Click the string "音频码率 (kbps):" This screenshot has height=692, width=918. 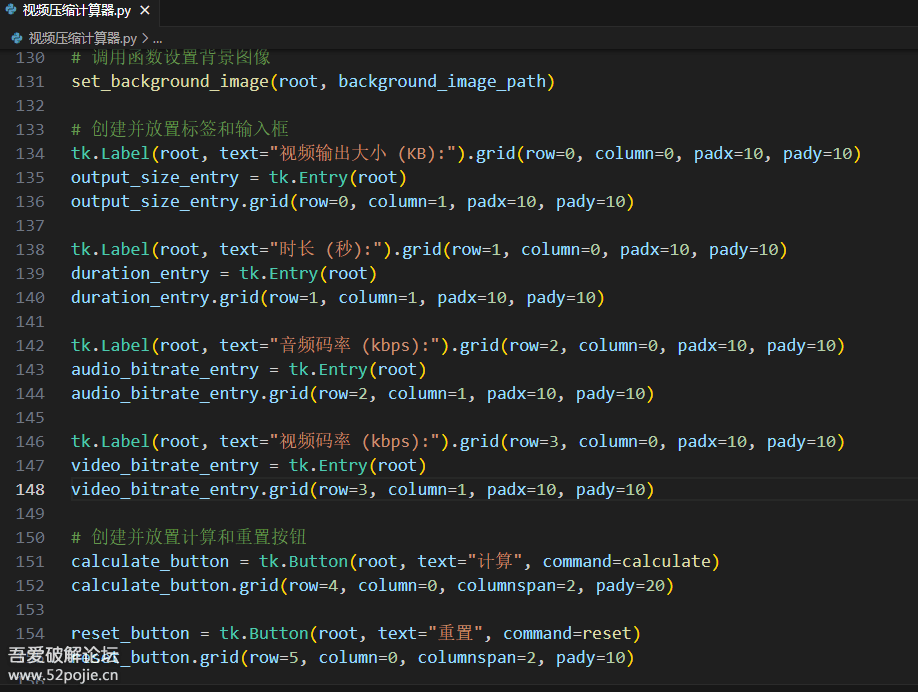point(354,345)
